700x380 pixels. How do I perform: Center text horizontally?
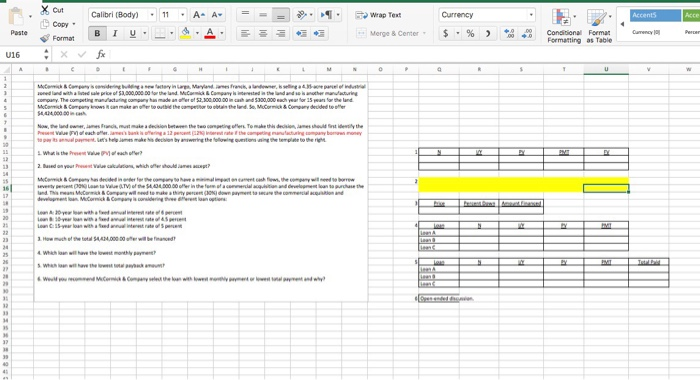[263, 33]
